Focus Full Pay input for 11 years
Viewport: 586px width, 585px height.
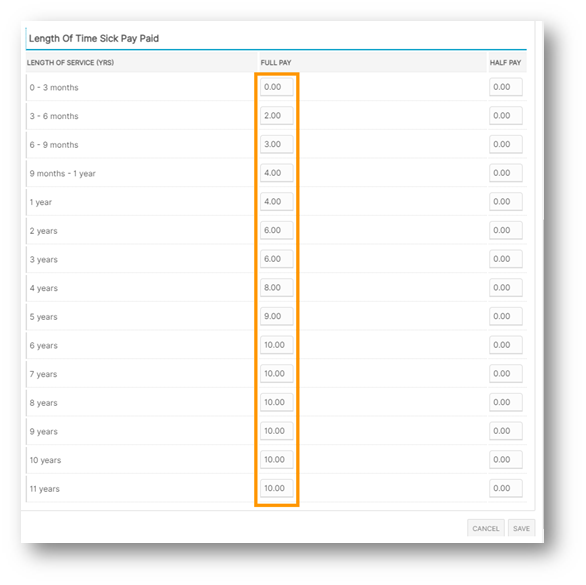277,488
